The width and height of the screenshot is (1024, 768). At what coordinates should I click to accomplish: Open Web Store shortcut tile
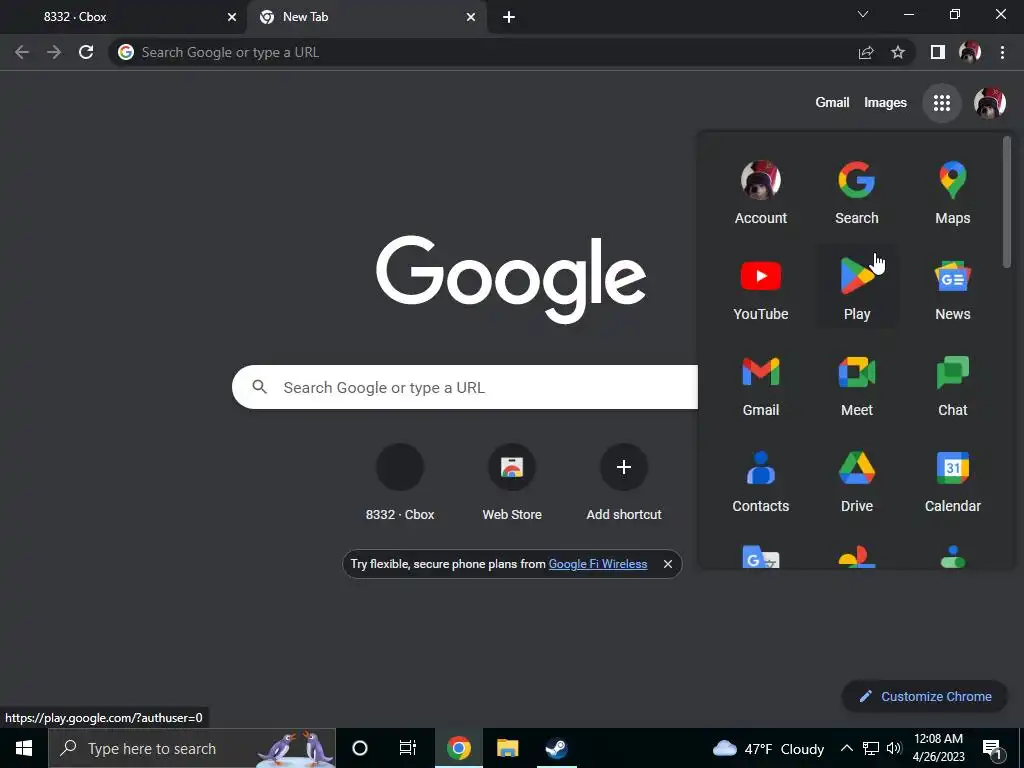(x=512, y=482)
